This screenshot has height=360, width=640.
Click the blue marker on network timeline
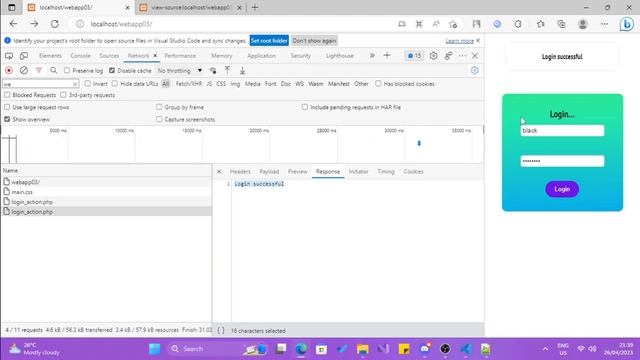[419, 143]
